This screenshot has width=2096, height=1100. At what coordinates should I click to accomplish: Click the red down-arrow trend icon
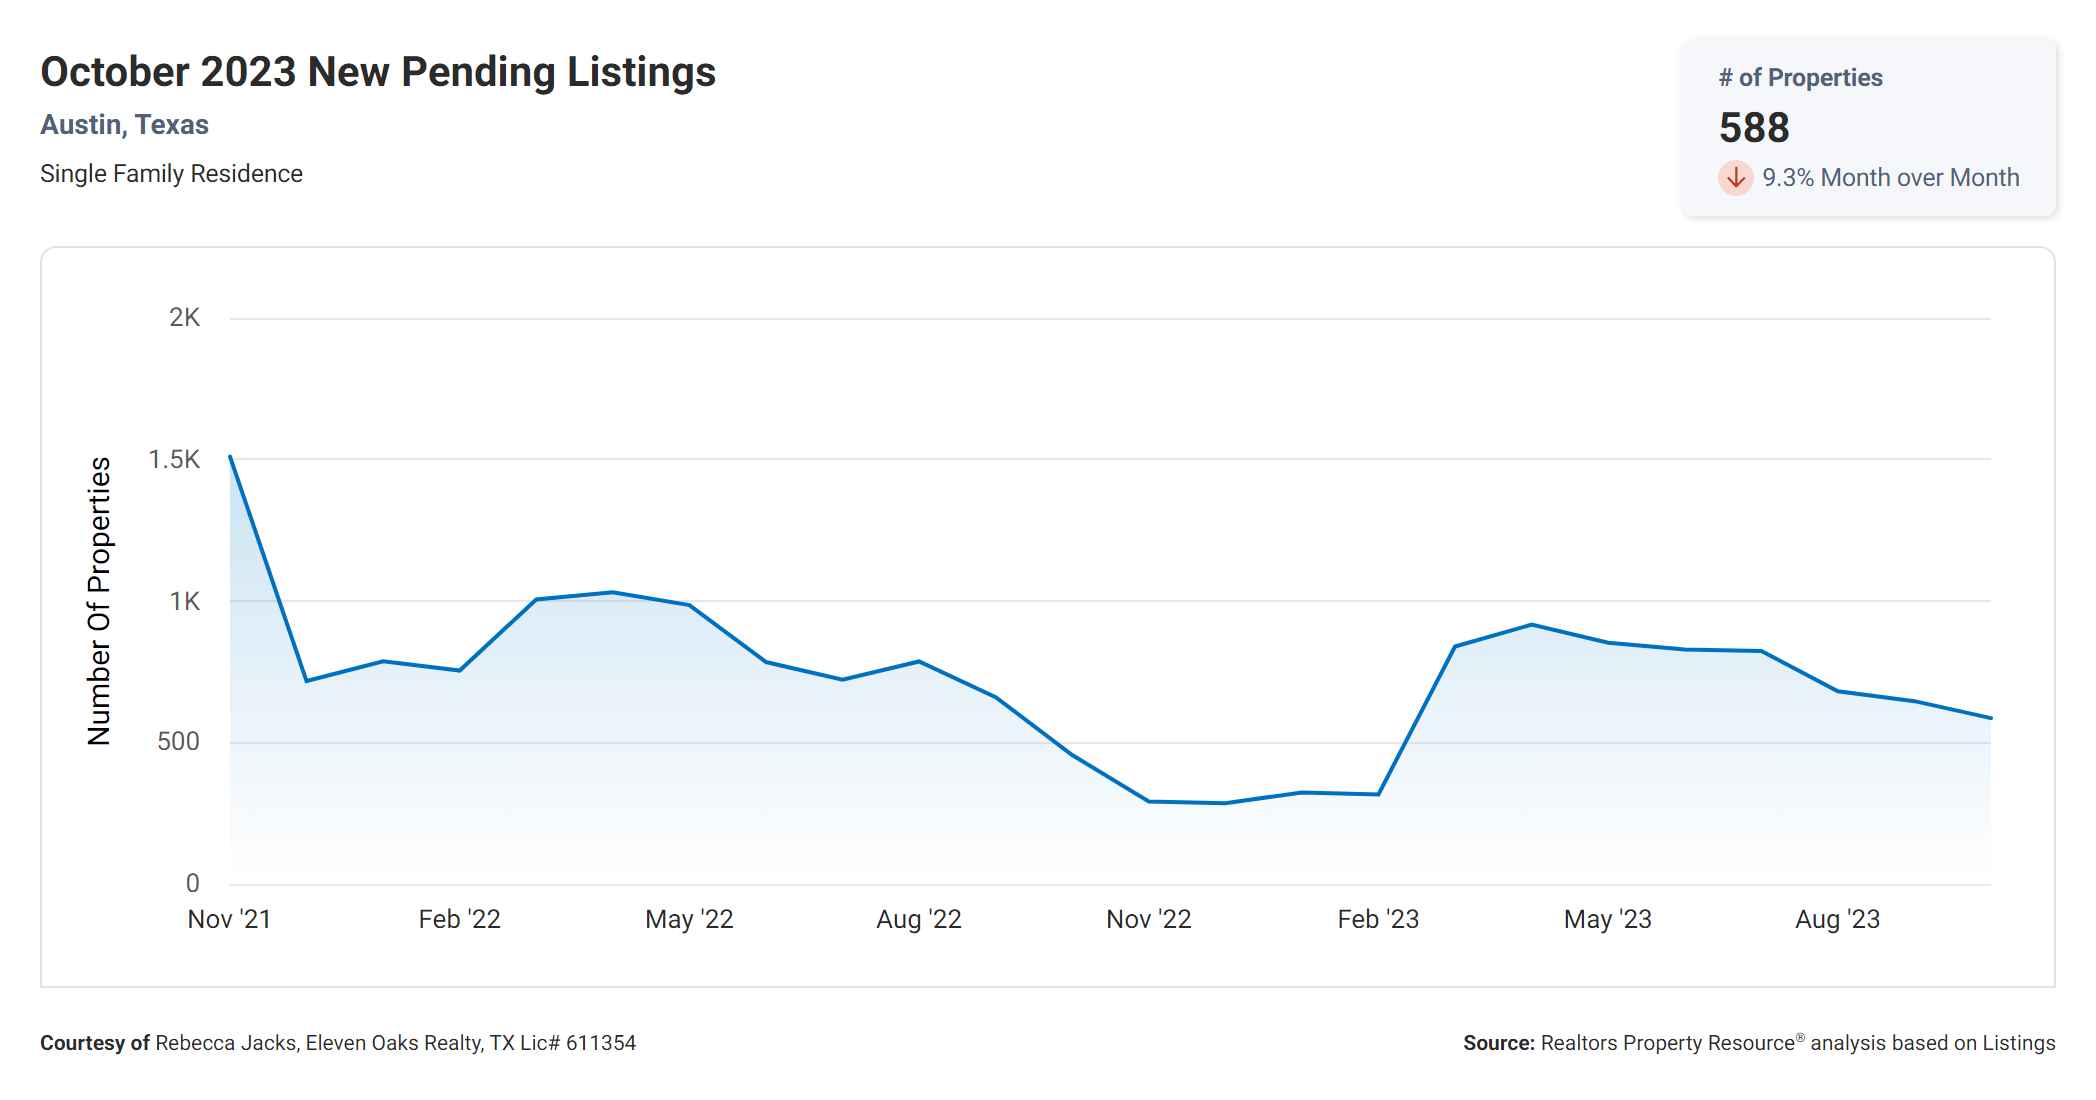[1735, 178]
